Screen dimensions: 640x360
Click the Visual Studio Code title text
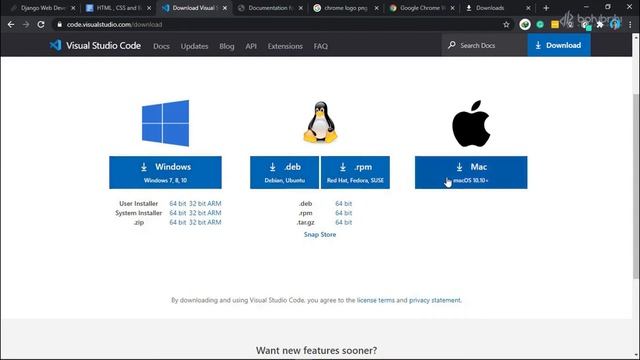click(x=103, y=45)
